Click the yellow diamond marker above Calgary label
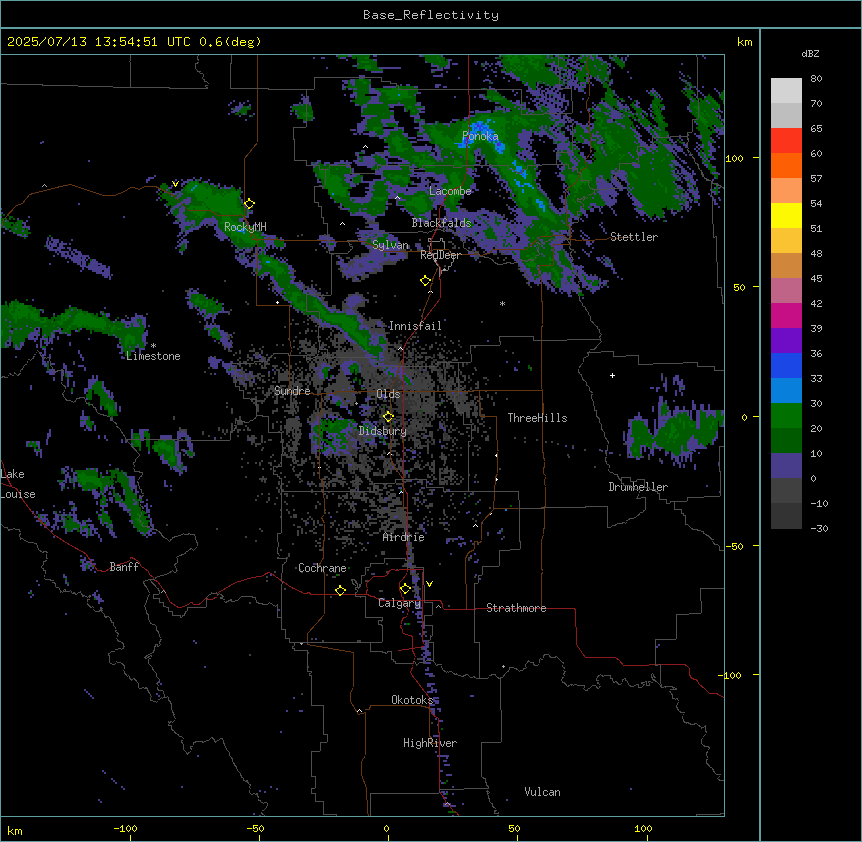This screenshot has height=842, width=862. pyautogui.click(x=405, y=589)
